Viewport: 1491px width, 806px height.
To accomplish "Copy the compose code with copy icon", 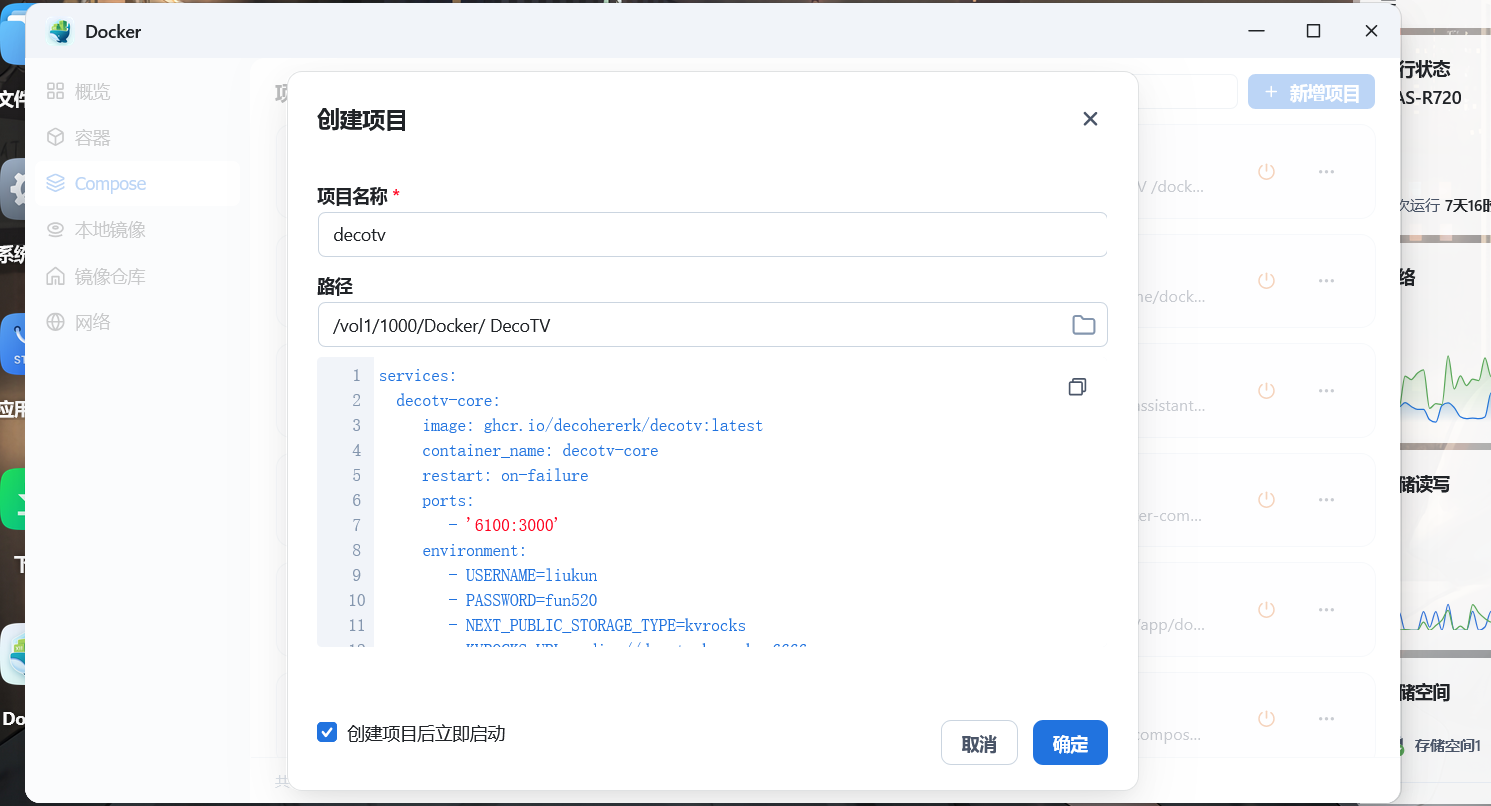I will 1077,387.
